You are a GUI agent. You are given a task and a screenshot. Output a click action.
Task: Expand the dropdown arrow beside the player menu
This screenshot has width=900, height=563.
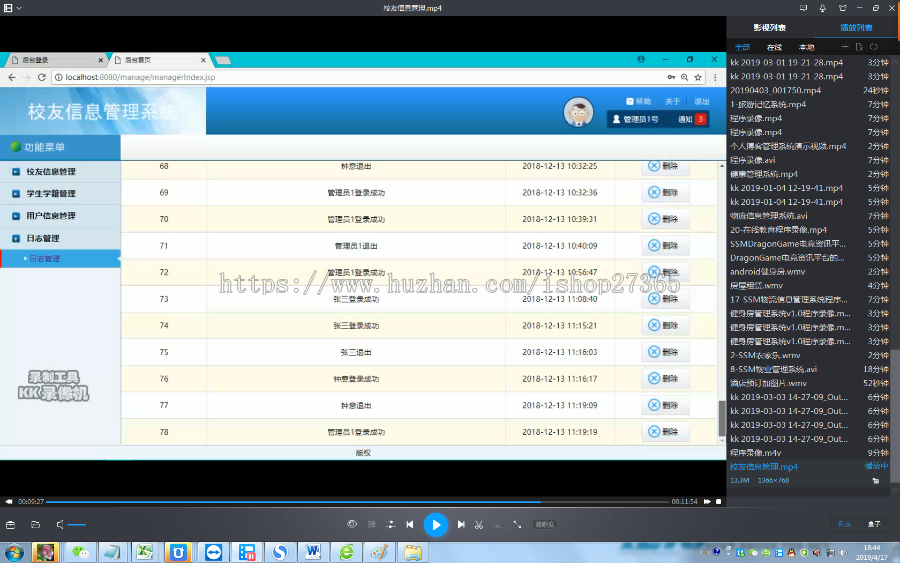tap(20, 8)
